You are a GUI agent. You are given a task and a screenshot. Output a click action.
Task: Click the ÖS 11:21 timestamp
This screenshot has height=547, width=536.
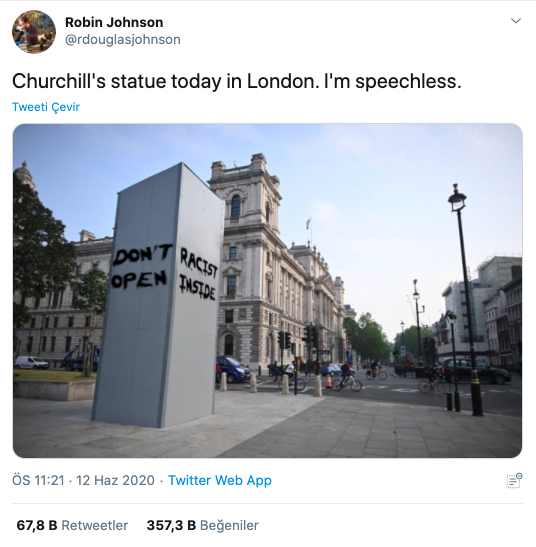click(38, 480)
